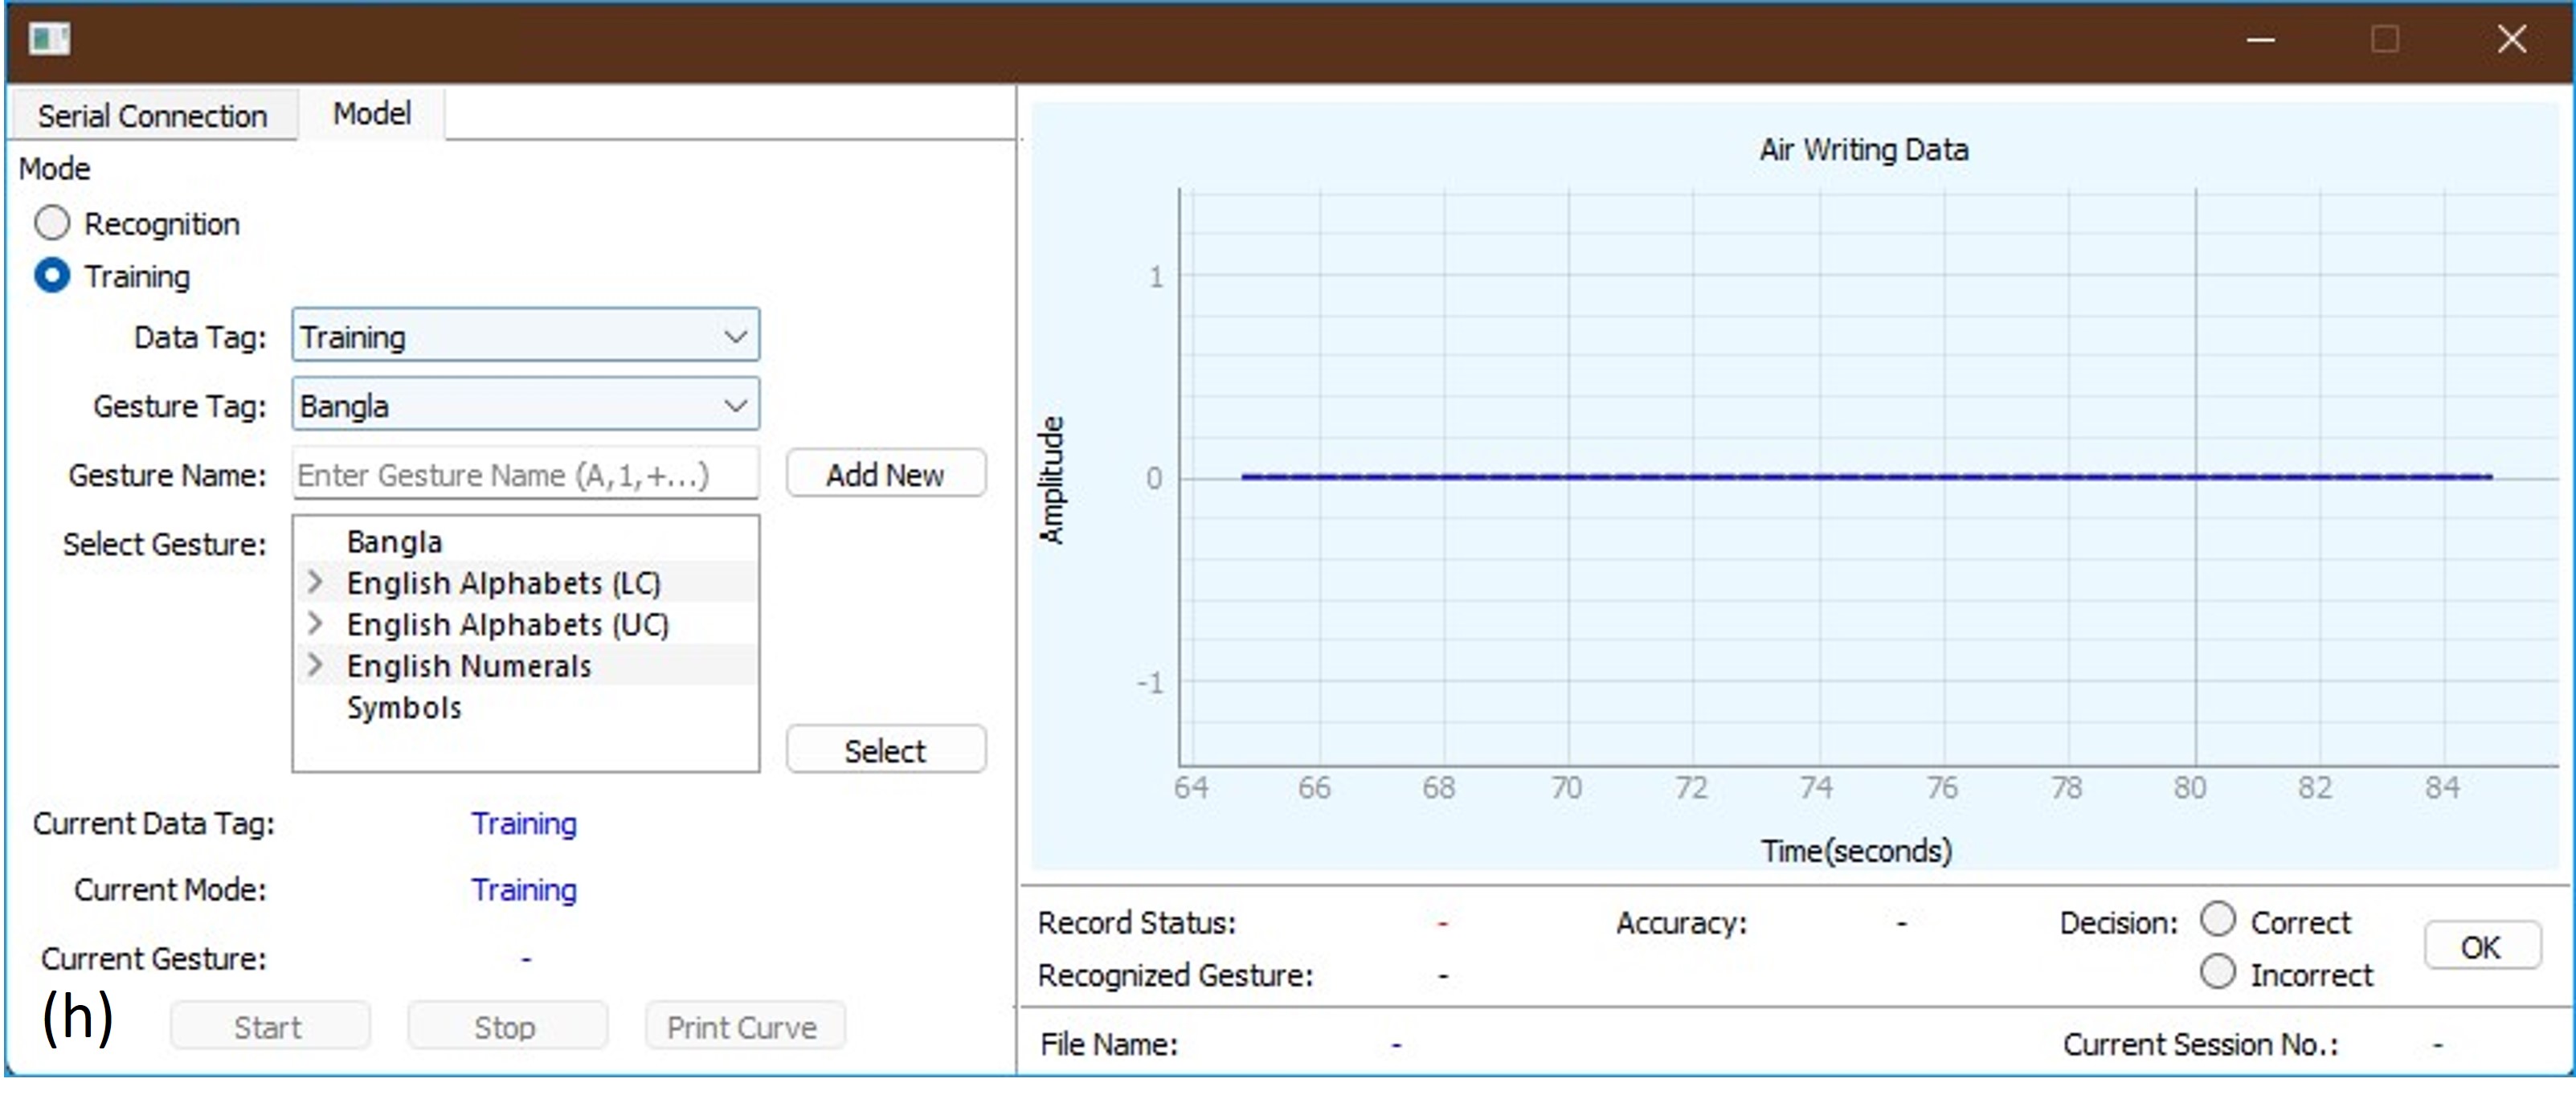Expand English Alphabets (UC) tree node
This screenshot has width=2576, height=1095.
[x=315, y=623]
